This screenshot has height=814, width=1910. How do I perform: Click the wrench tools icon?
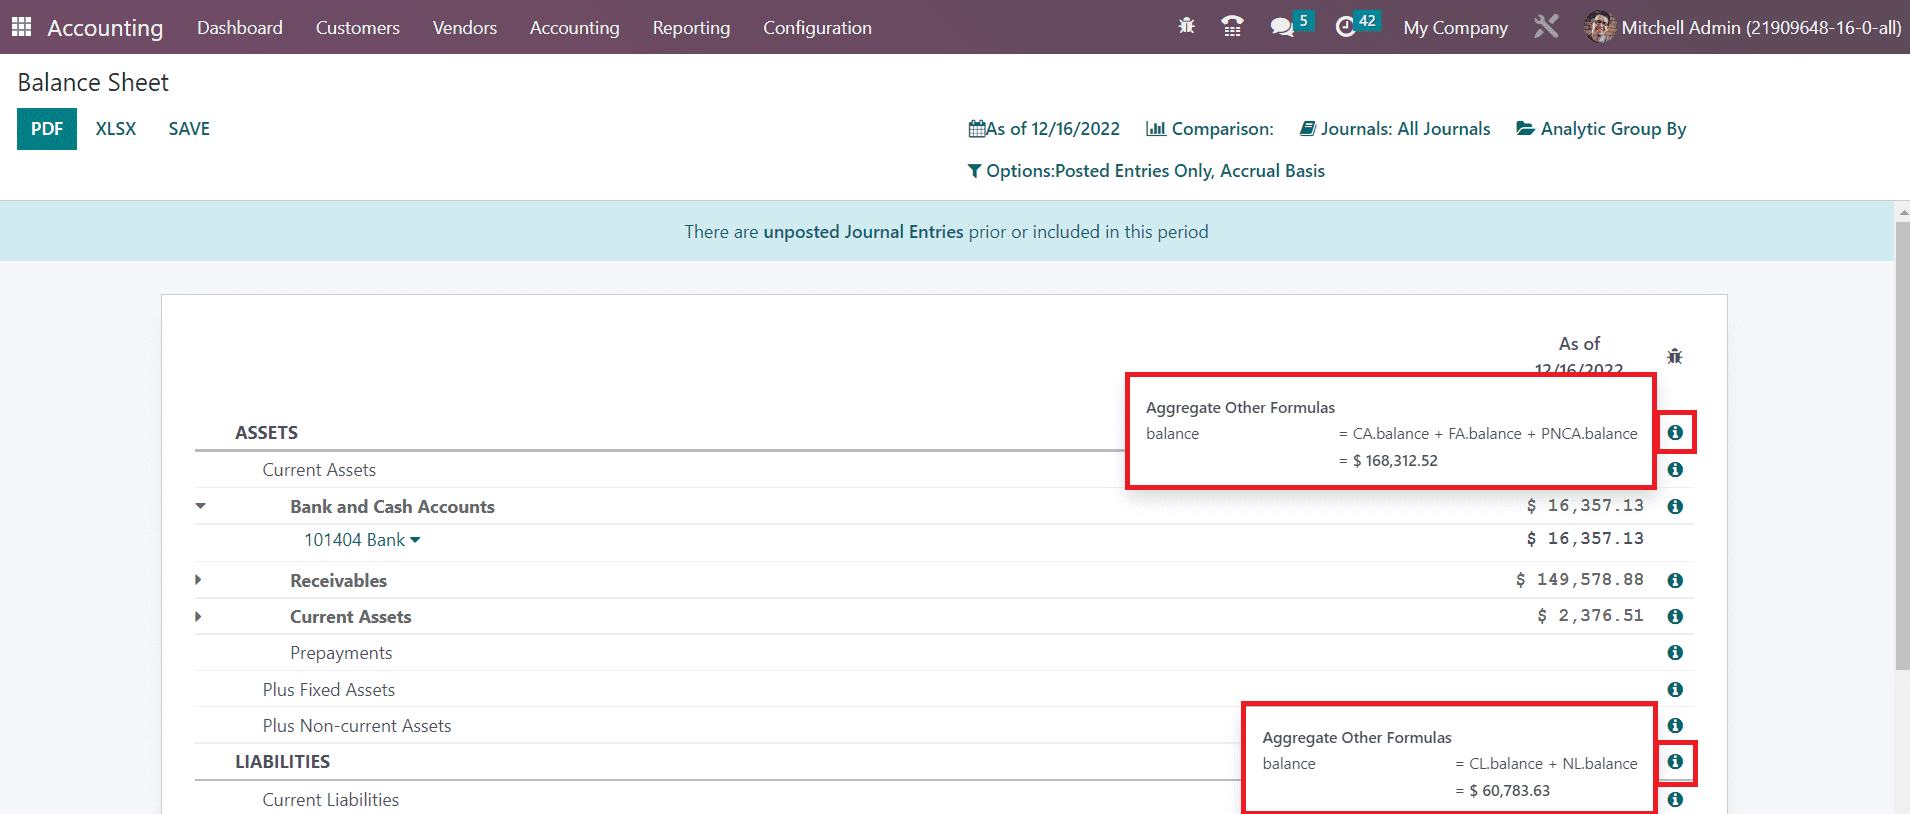[1546, 27]
